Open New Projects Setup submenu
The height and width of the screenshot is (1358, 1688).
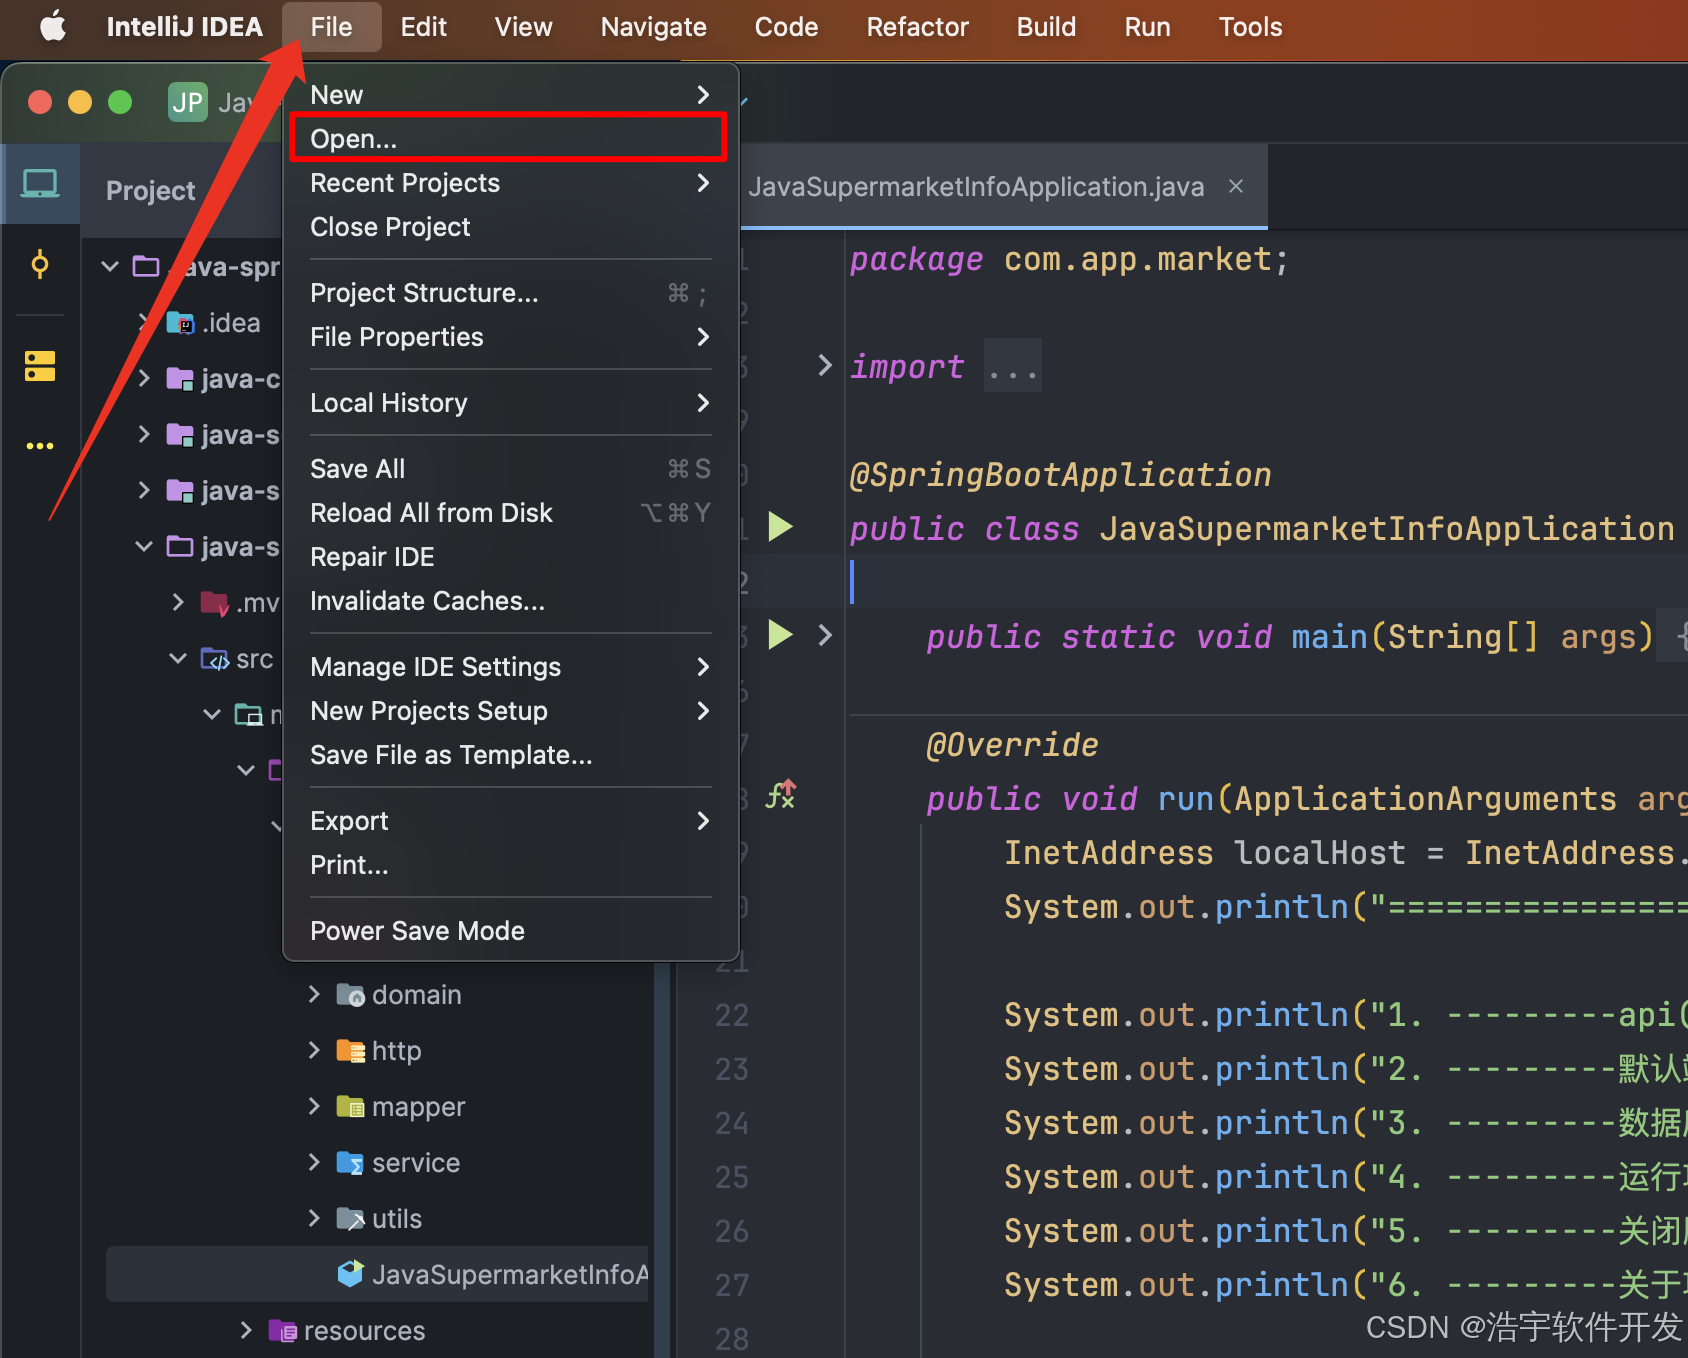point(511,711)
